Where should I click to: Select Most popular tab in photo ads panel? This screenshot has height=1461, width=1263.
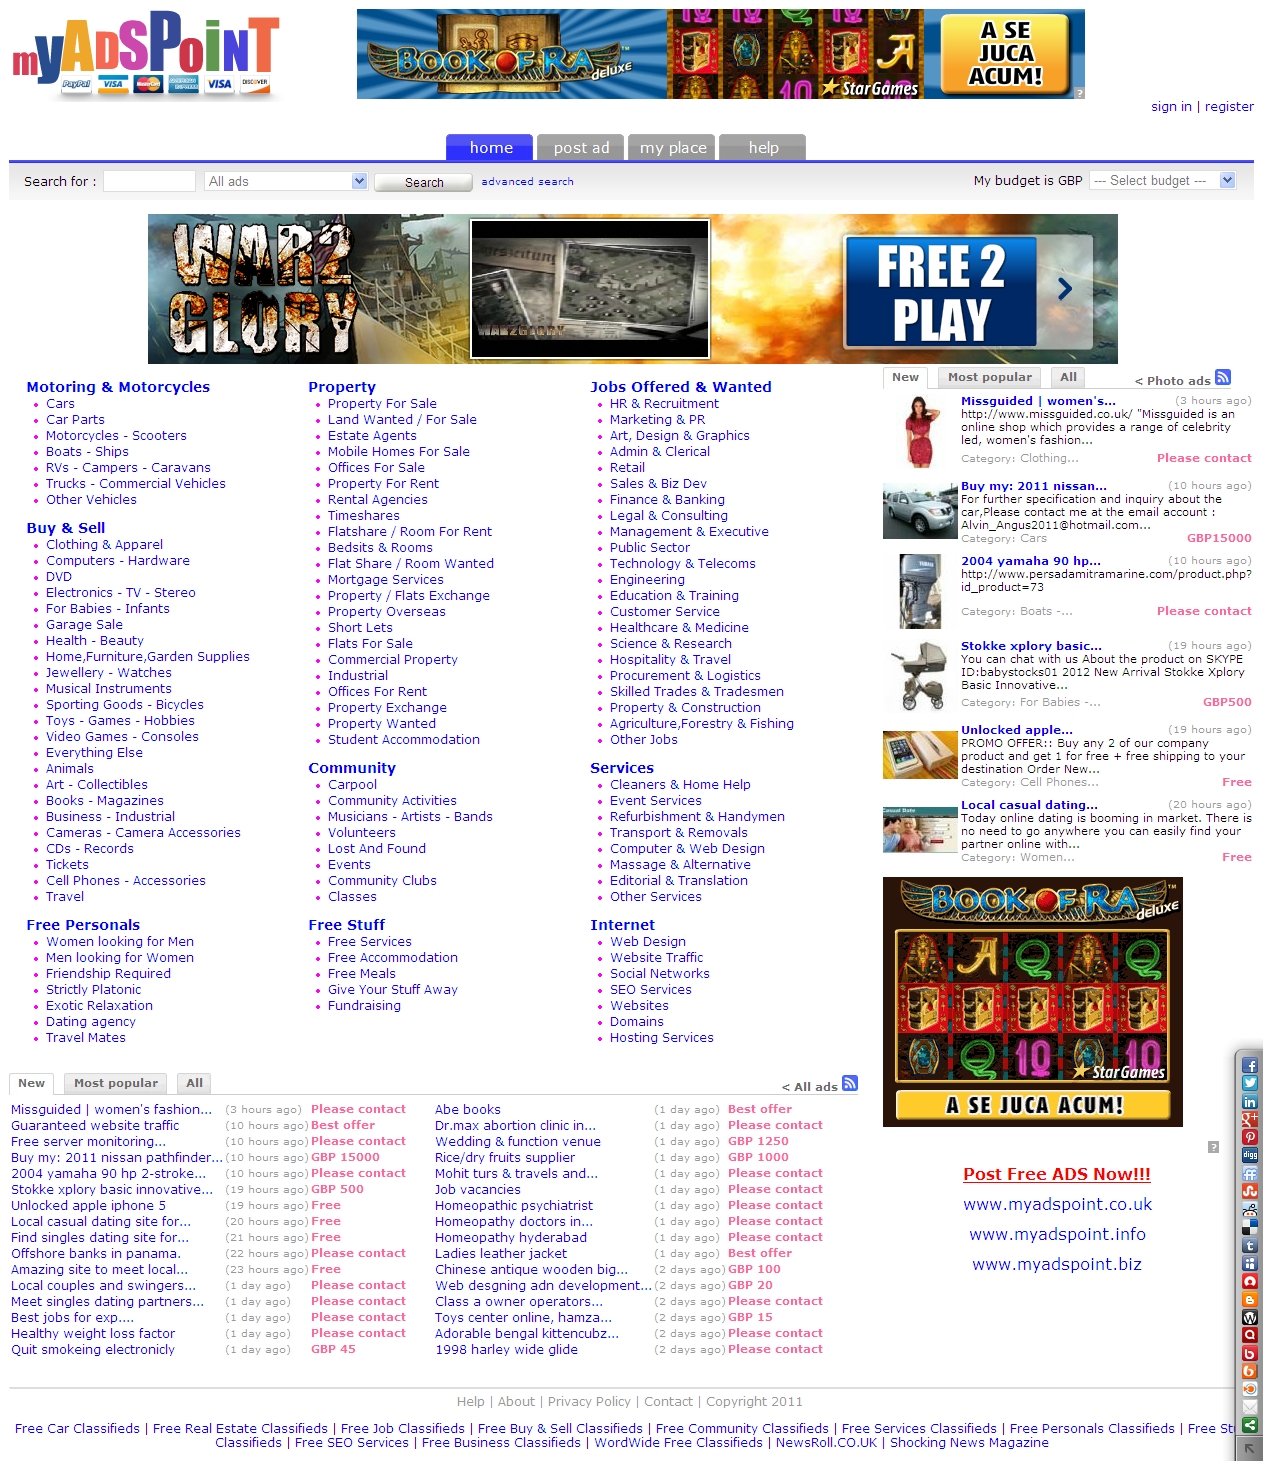[x=989, y=377]
